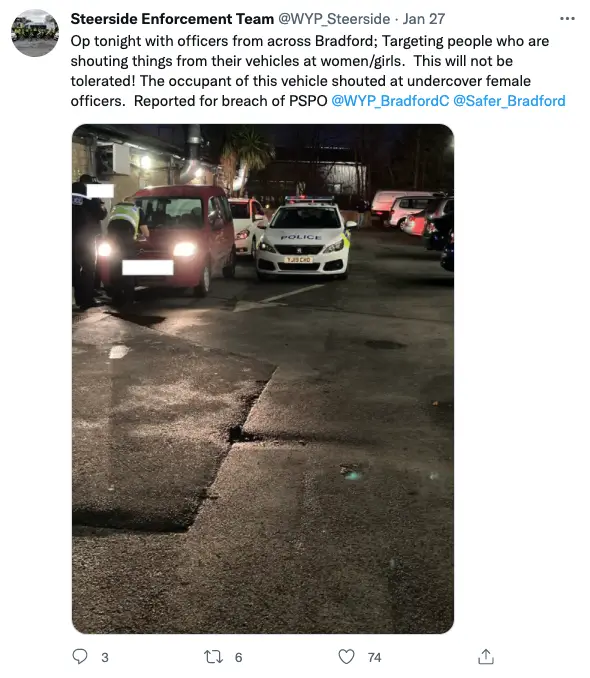Click the hi-vis officer in the photo
Screen dimensions: 590x678
(x=125, y=223)
